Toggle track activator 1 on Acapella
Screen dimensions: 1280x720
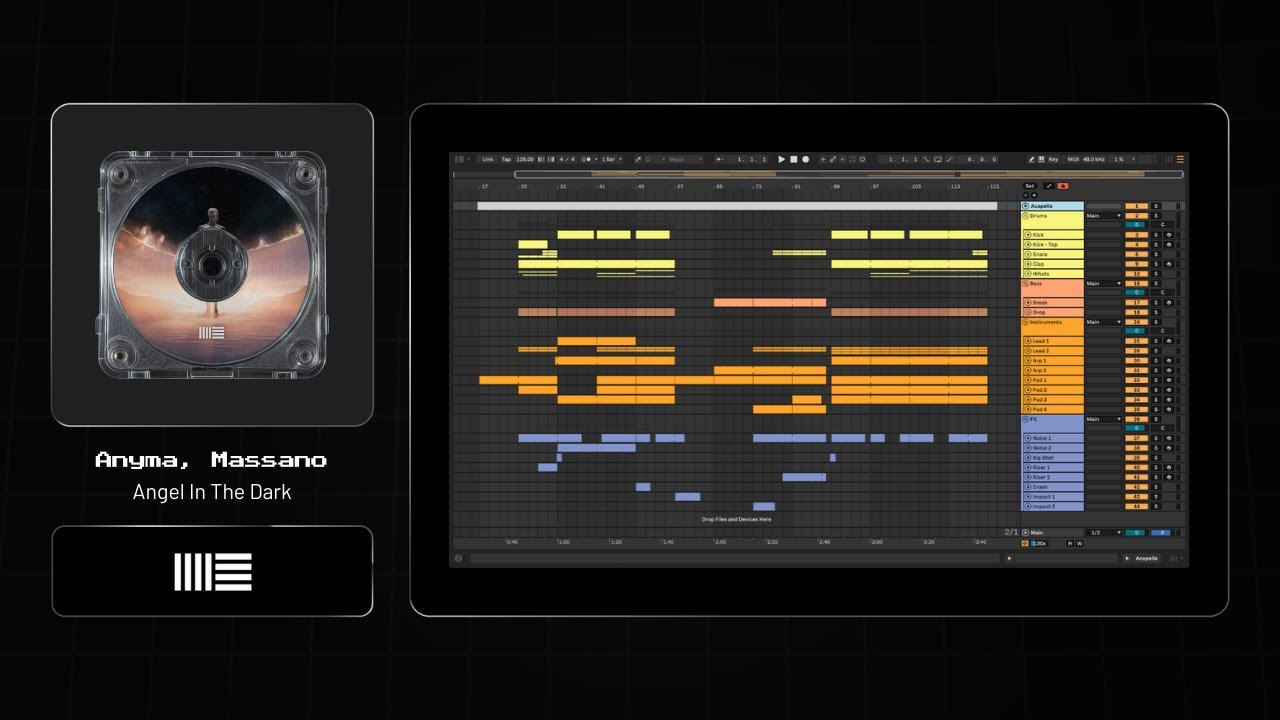coord(1136,206)
